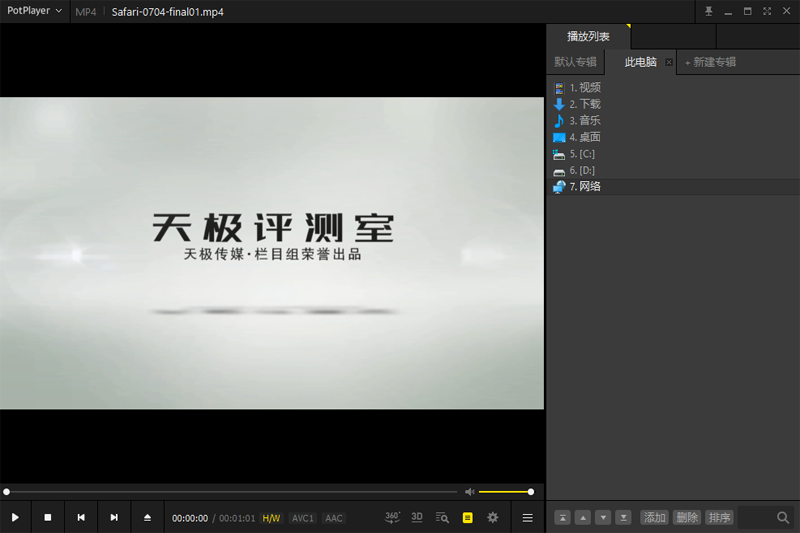
Task: Open the control panel gear settings
Action: (x=492, y=518)
